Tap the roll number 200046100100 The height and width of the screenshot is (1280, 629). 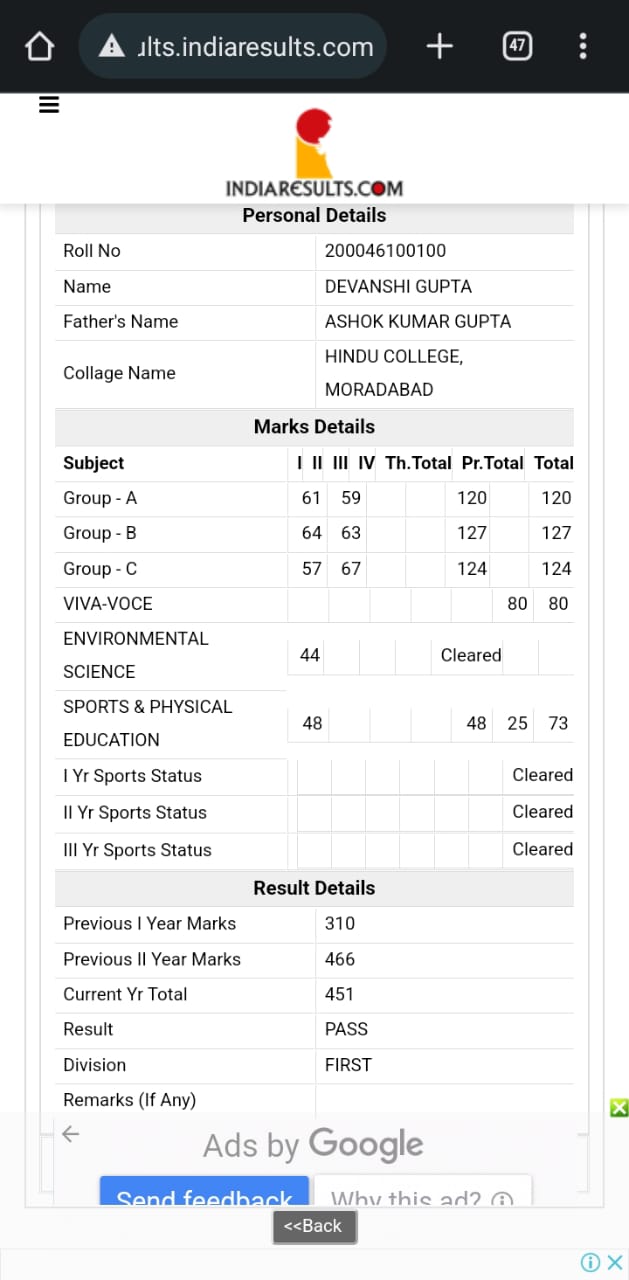[385, 251]
